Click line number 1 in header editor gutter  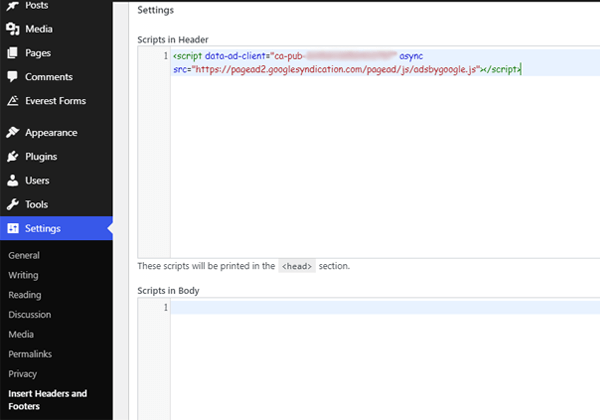166,56
